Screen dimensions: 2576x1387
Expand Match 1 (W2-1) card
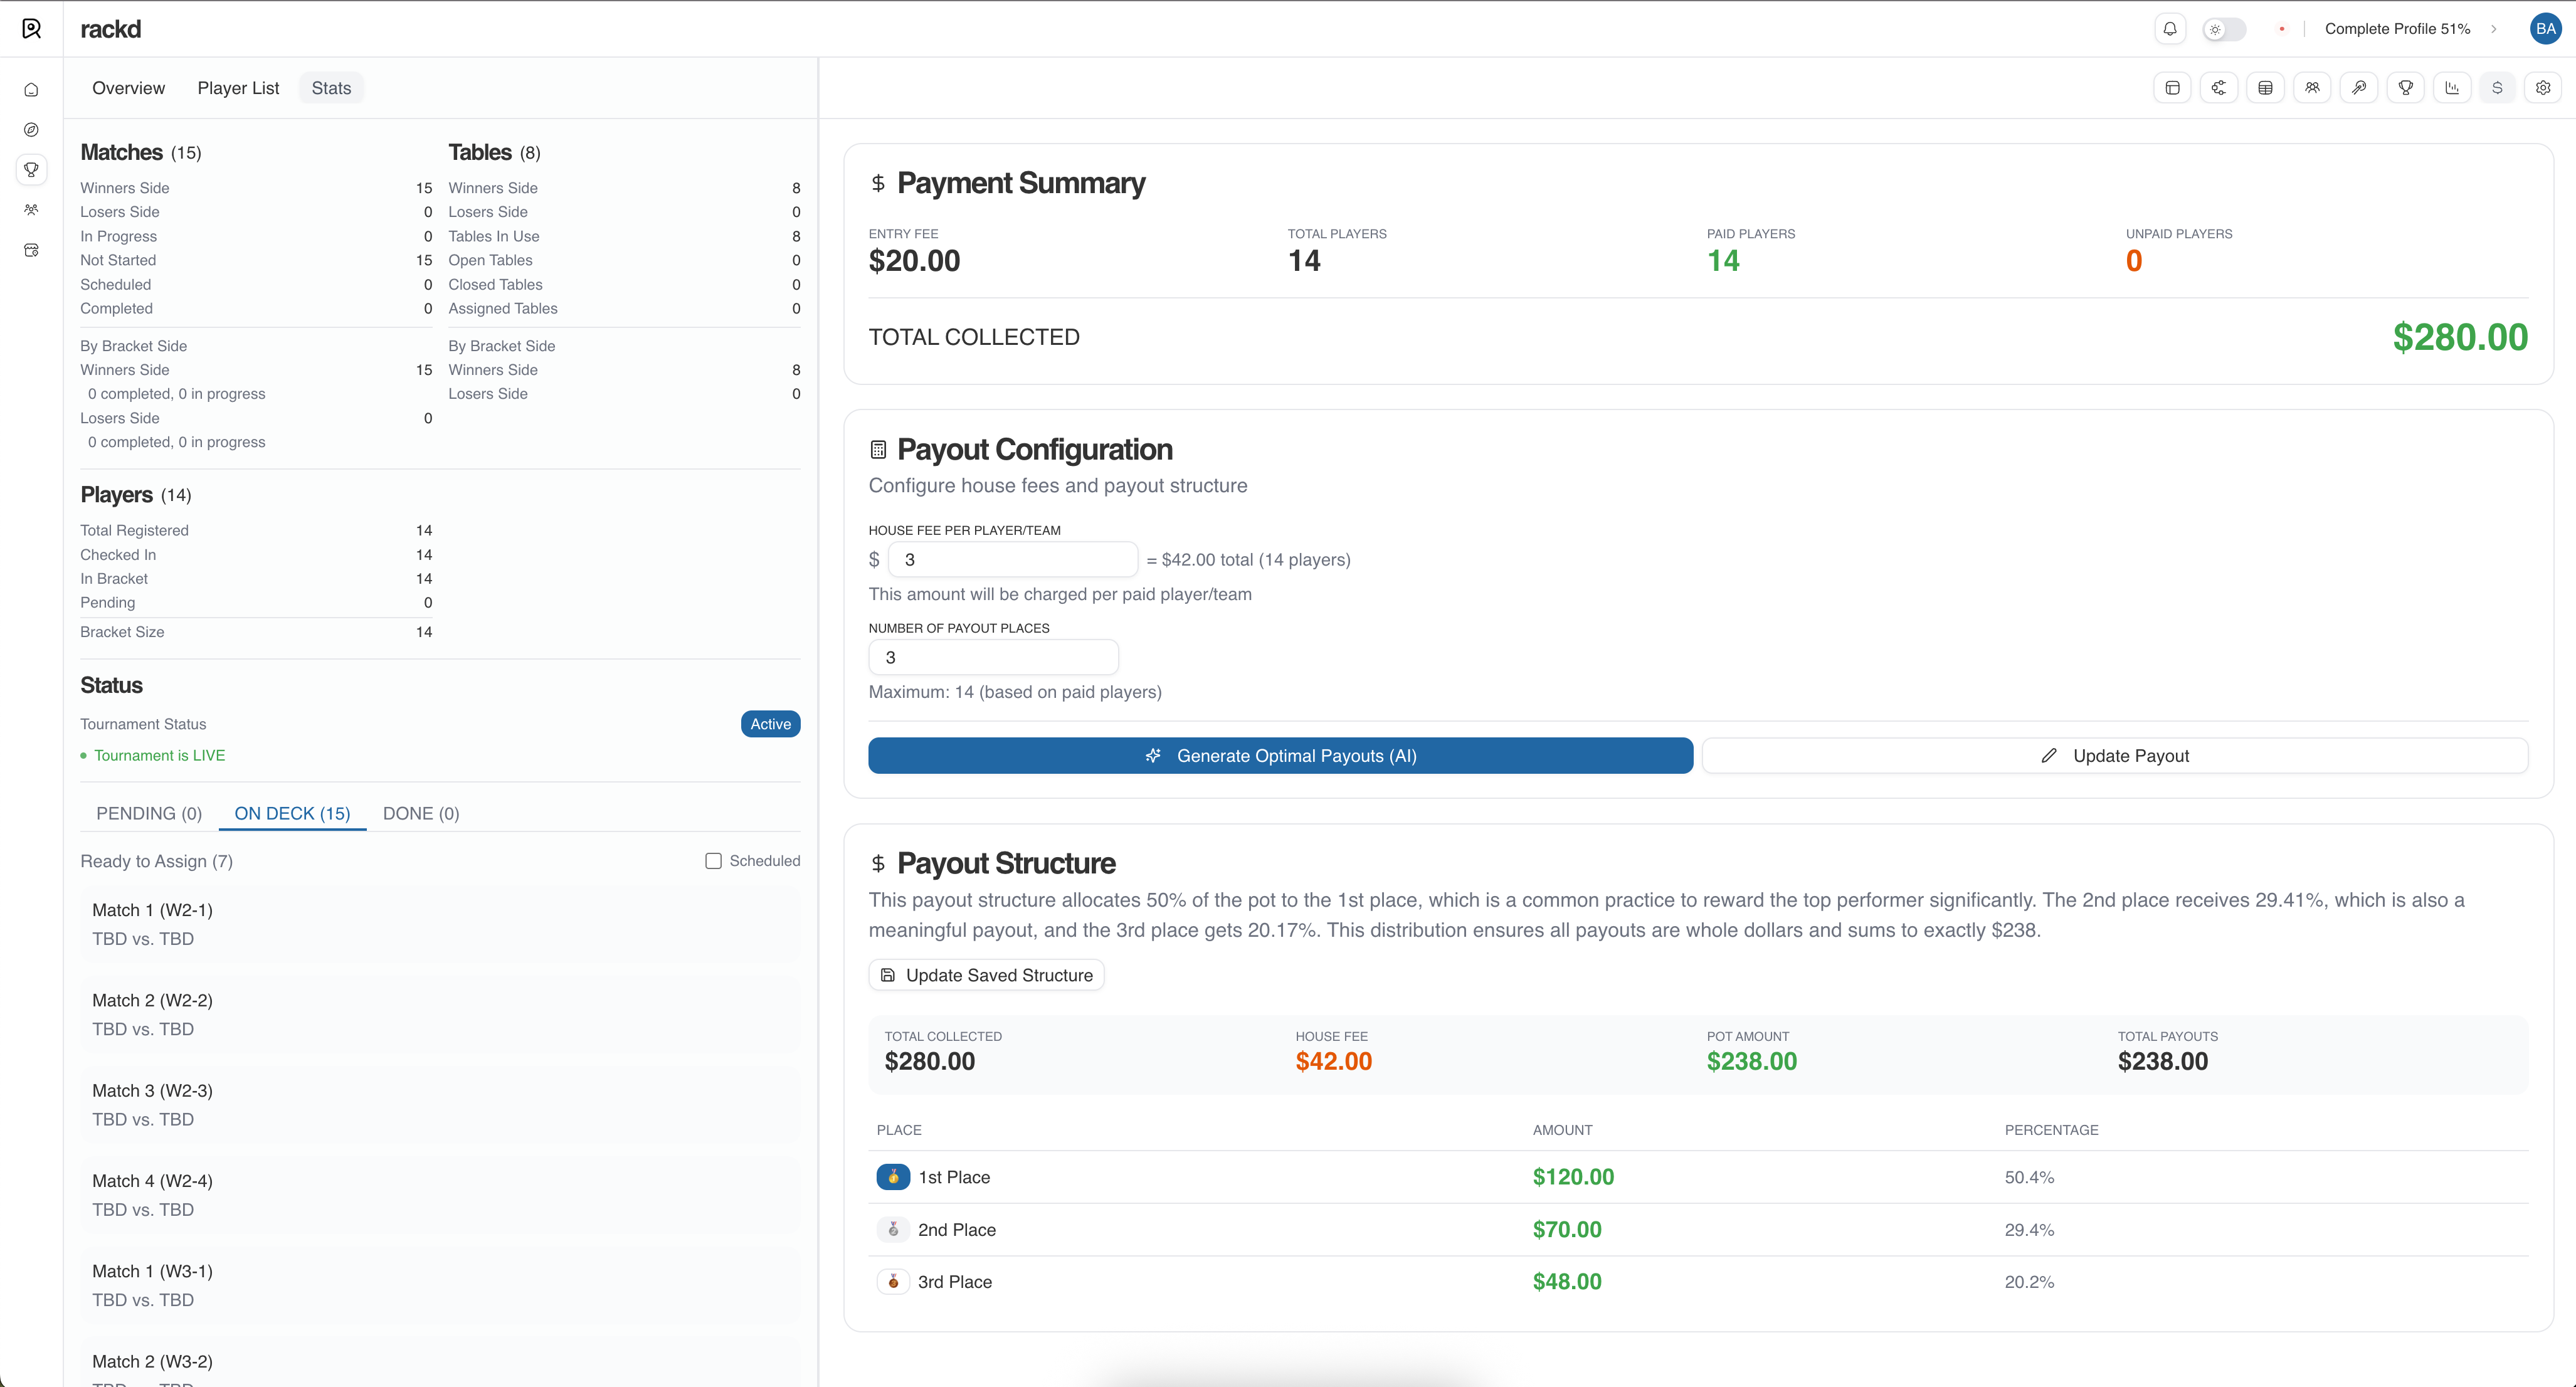pos(440,924)
